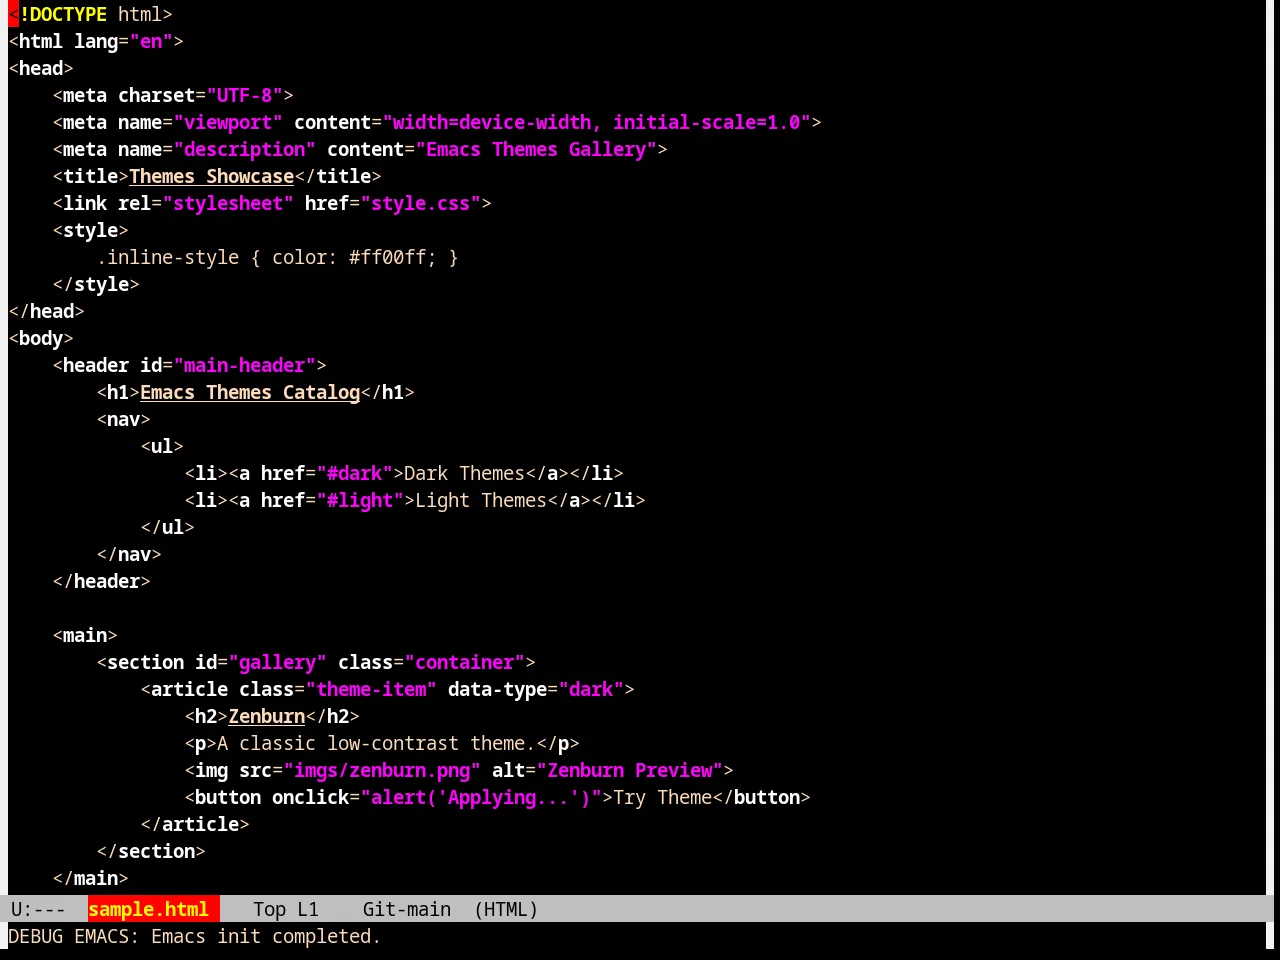Click the 'A classic low-contrast theme.' paragraph
This screenshot has height=960, width=1280.
376,743
